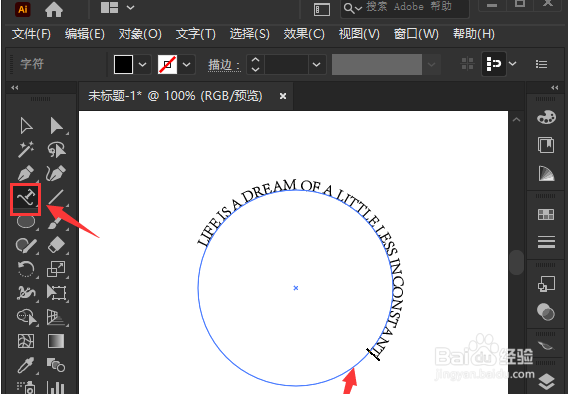
Task: Open the Stroke panel lines icon
Action: (546, 242)
